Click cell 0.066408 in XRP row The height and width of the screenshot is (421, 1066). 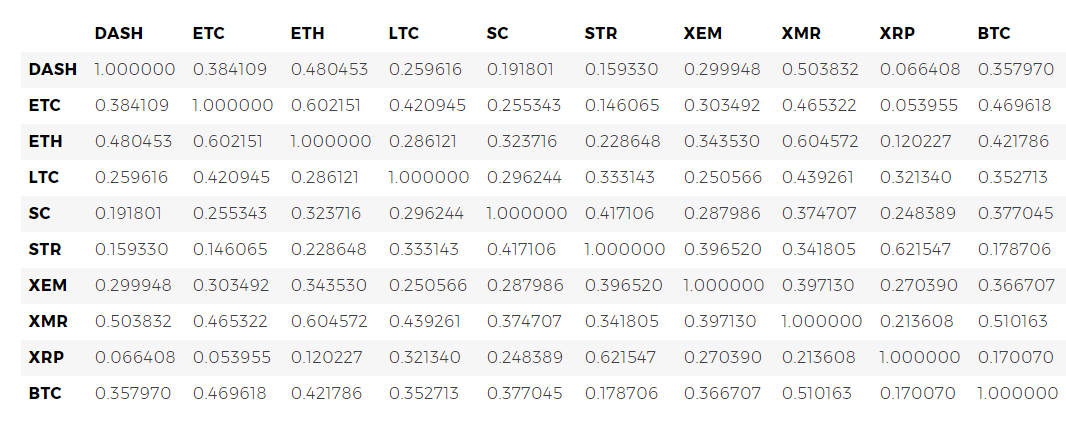[135, 357]
